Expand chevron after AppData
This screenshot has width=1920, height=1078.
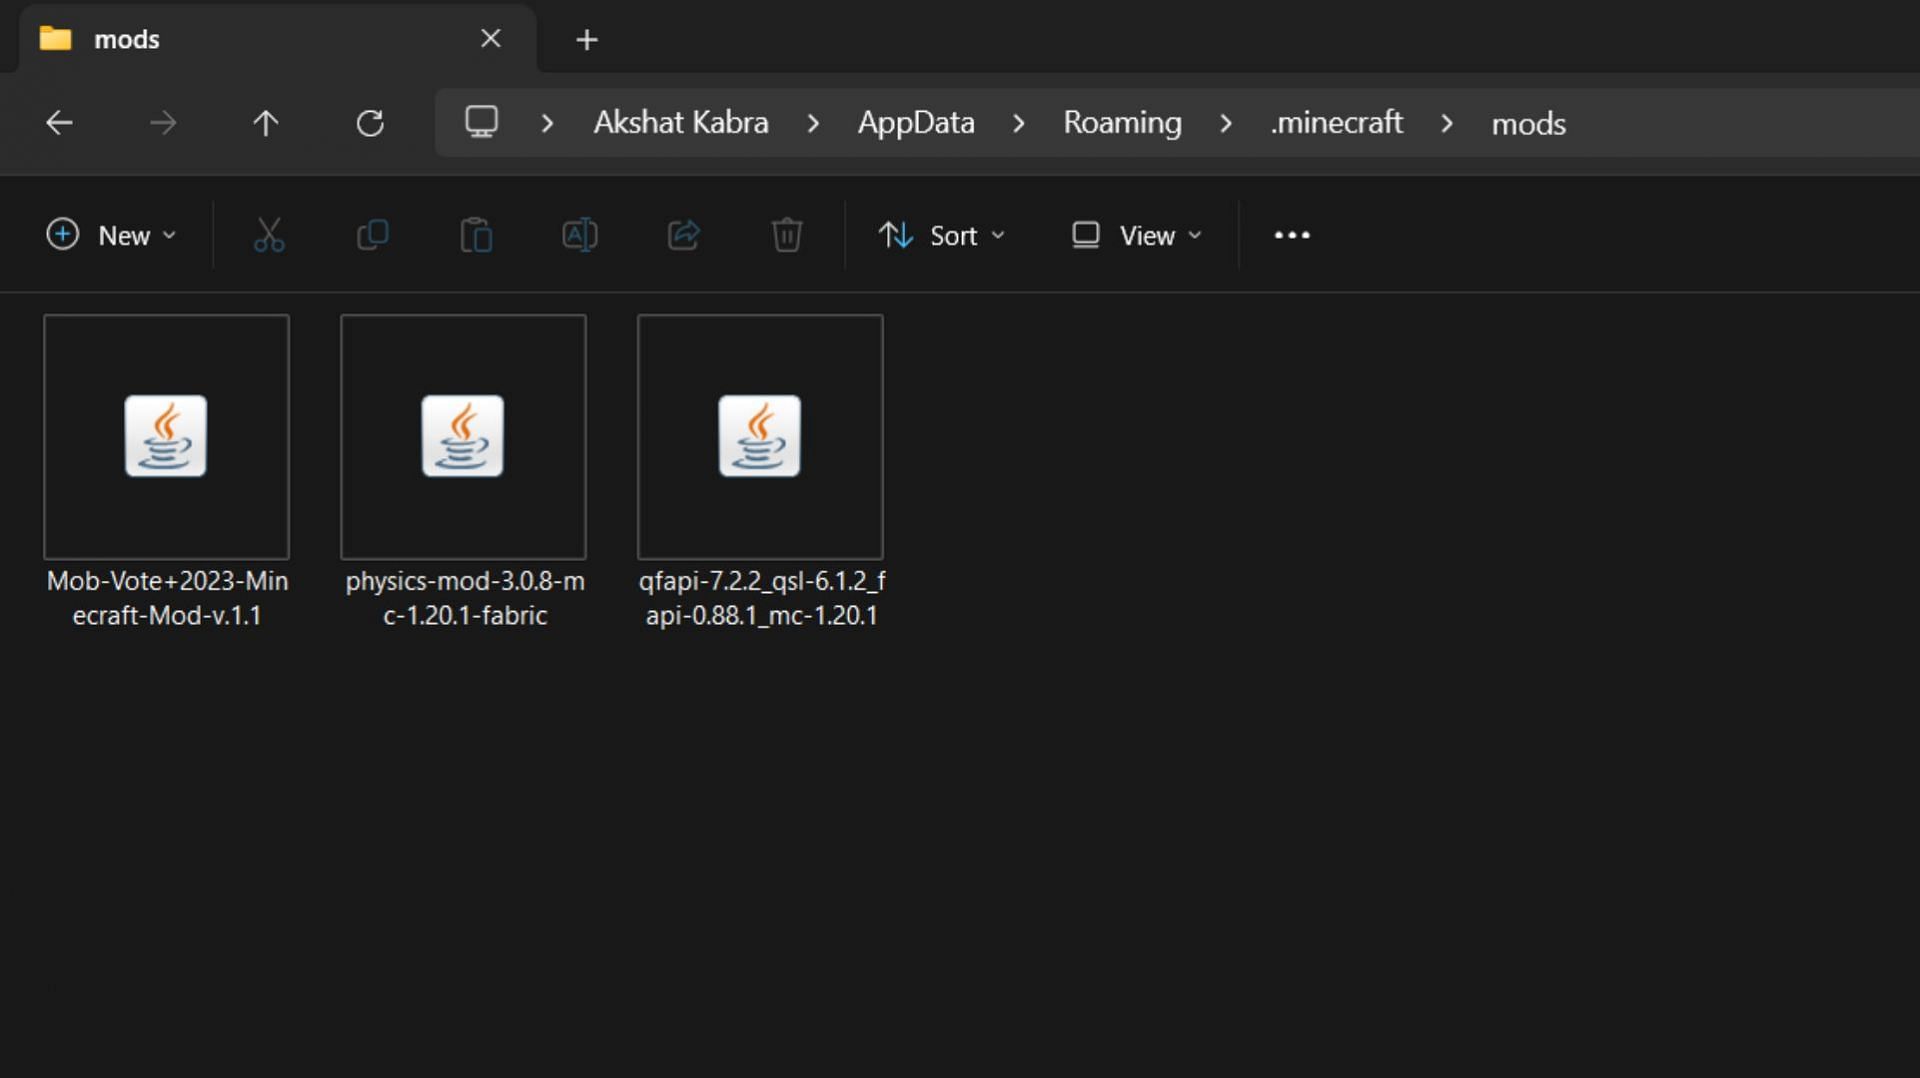[1018, 123]
